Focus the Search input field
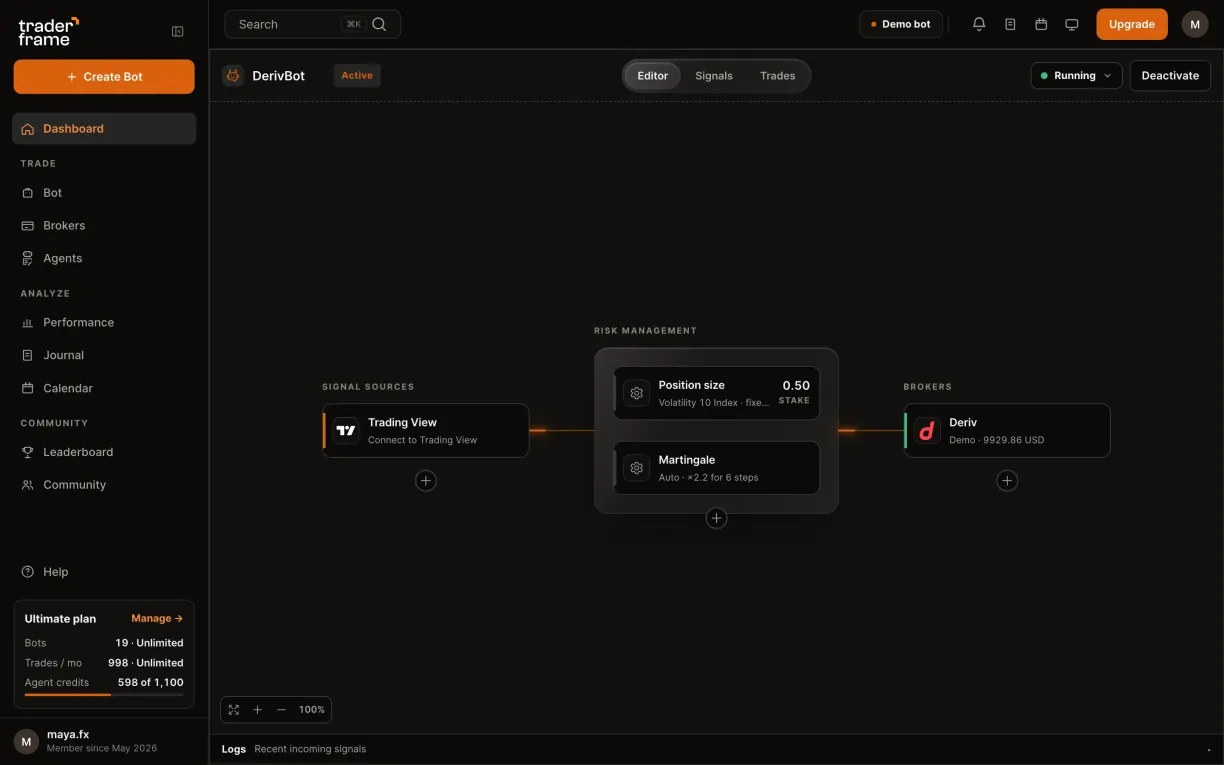The width and height of the screenshot is (1224, 765). tap(313, 24)
